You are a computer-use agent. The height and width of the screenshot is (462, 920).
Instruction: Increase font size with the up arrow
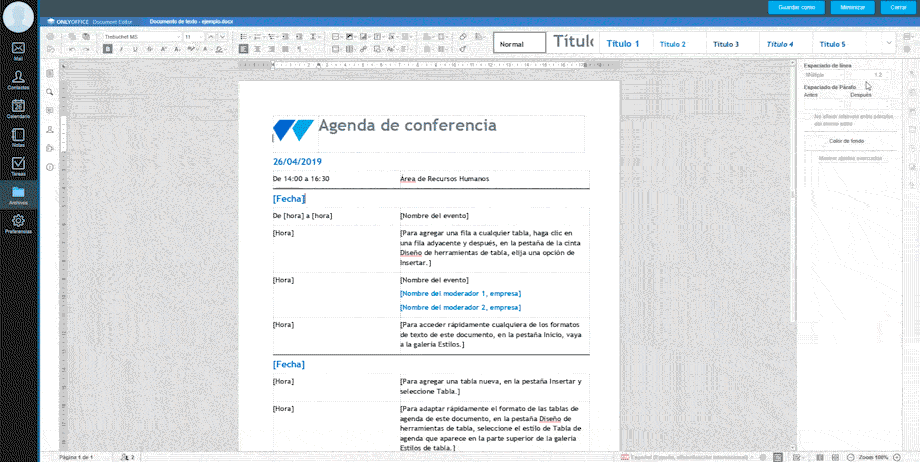tap(211, 36)
